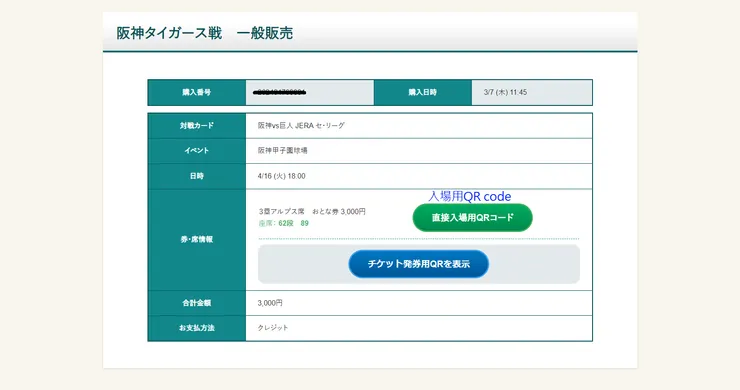Click the 購入番号 header cell
This screenshot has height=390, width=740.
point(197,93)
